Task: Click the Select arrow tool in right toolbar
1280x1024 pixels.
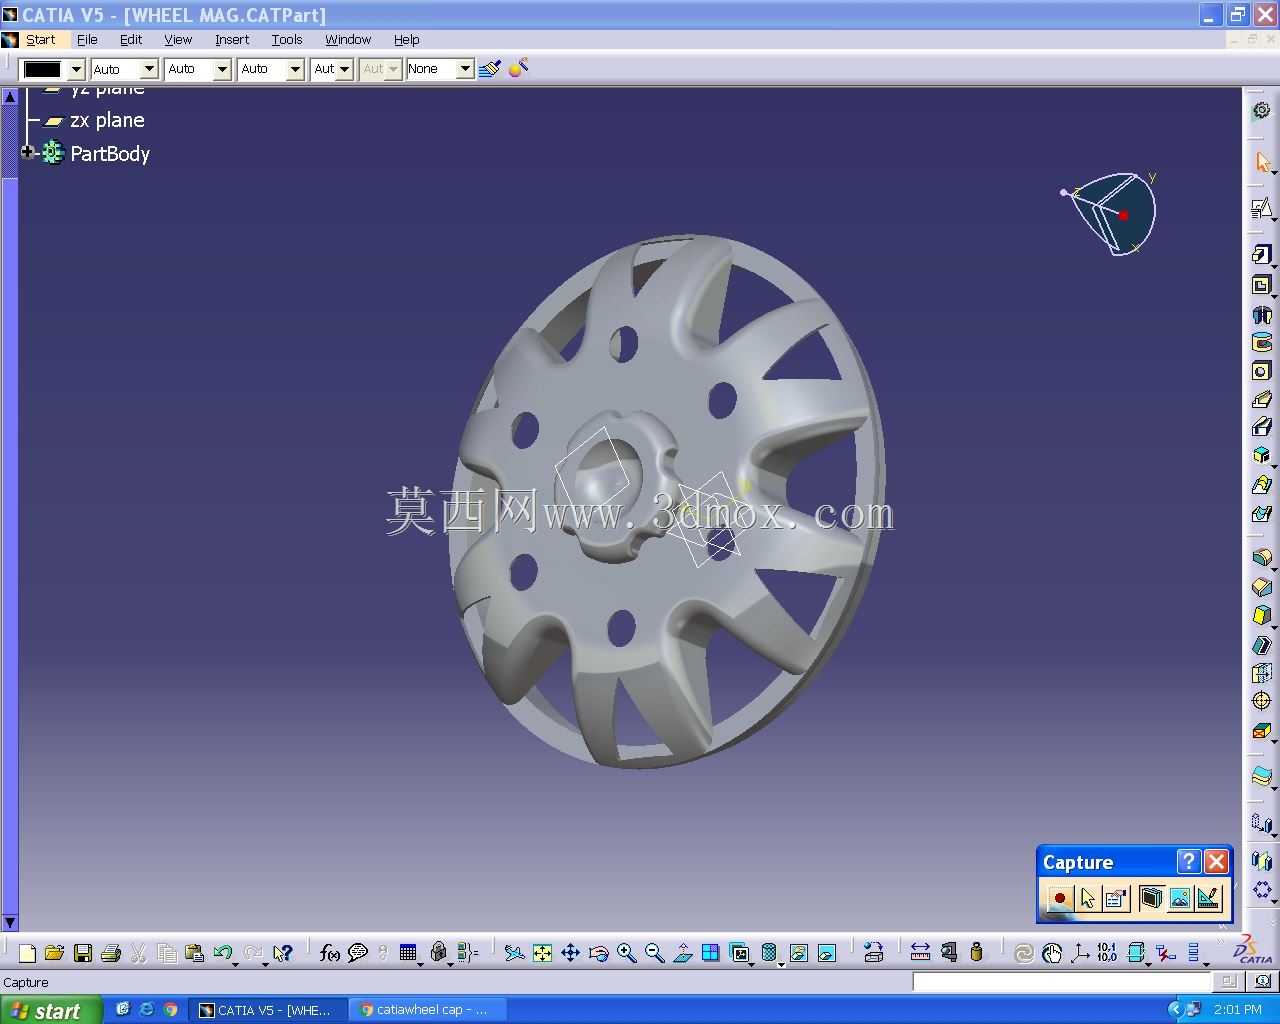Action: point(1262,162)
